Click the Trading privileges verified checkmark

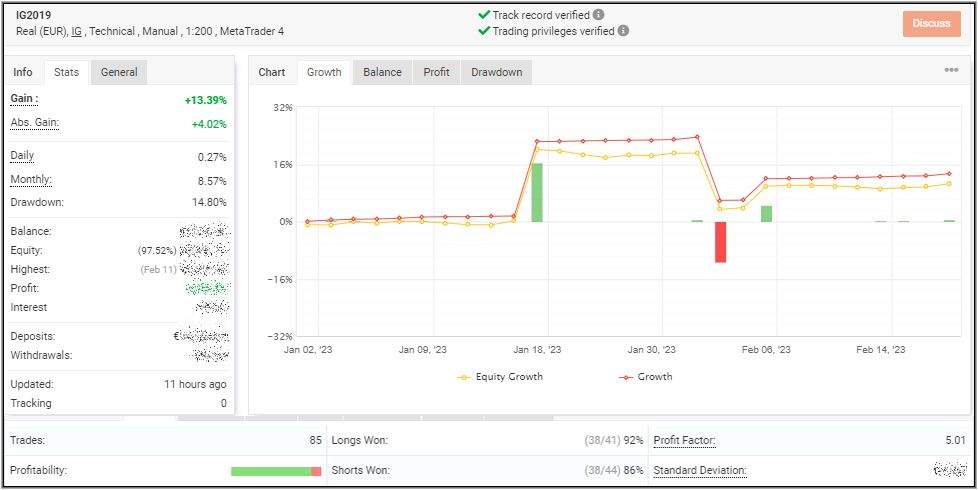484,31
